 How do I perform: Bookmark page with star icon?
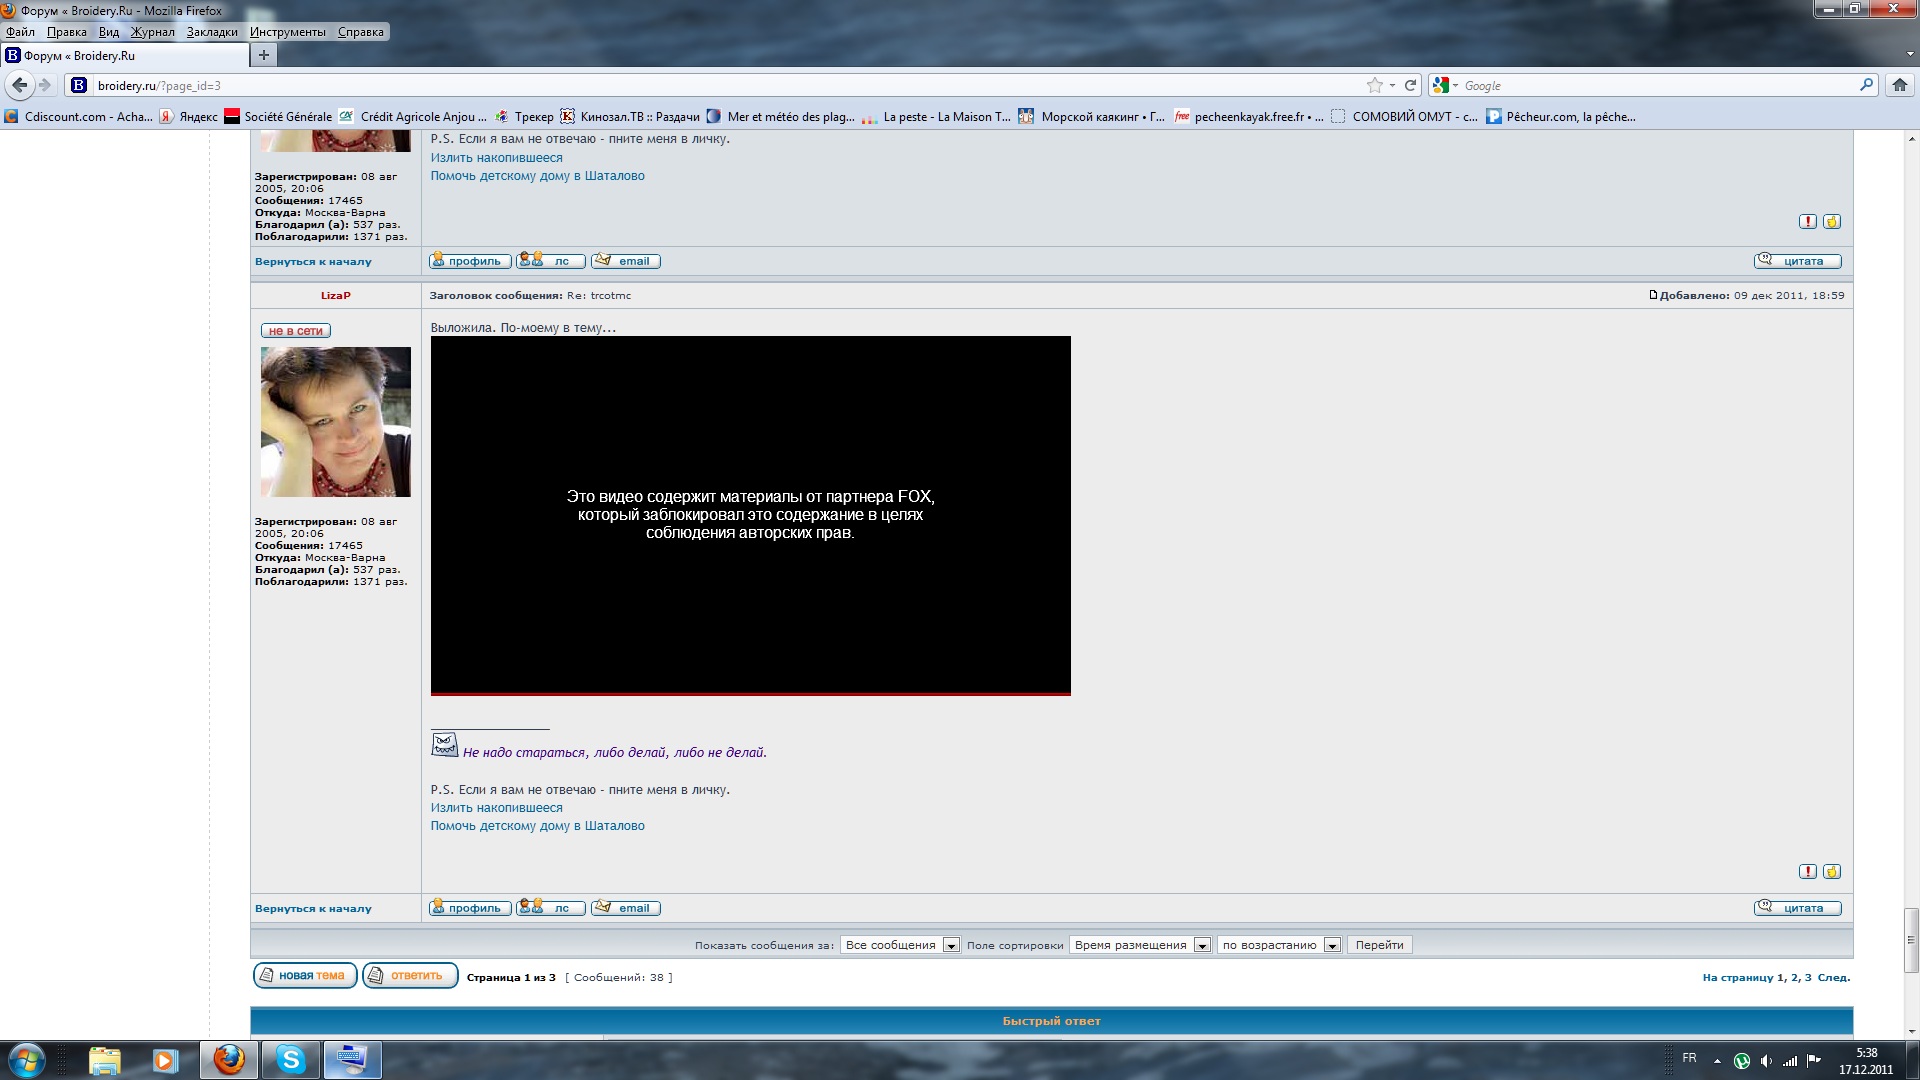(1375, 85)
